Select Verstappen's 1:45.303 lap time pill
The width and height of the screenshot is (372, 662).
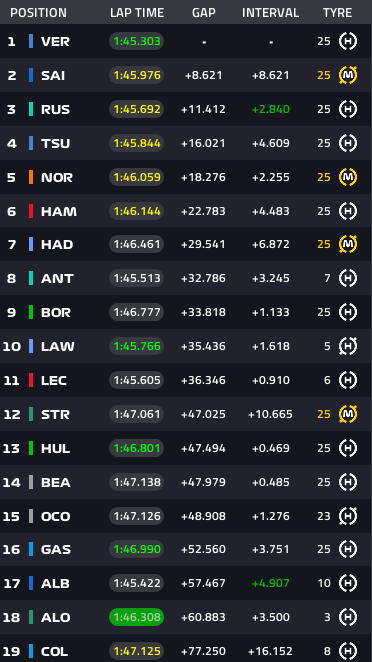(x=136, y=41)
